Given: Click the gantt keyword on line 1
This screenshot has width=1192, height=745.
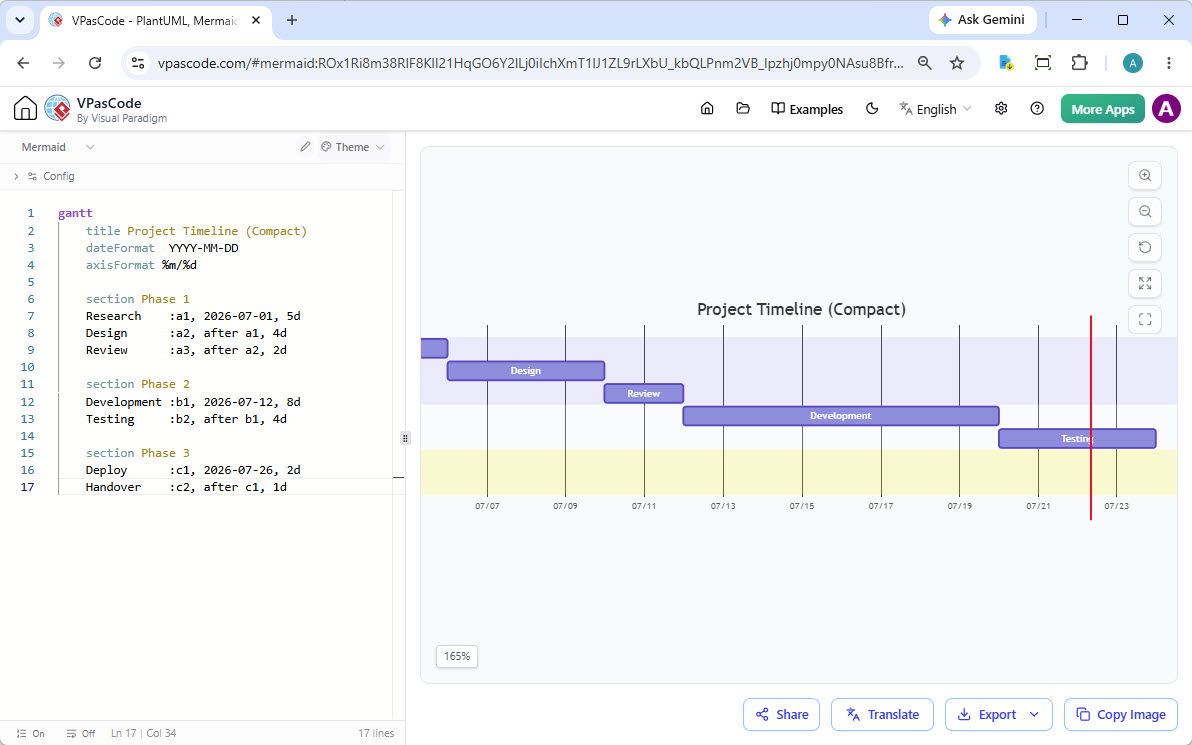Looking at the screenshot, I should (75, 214).
